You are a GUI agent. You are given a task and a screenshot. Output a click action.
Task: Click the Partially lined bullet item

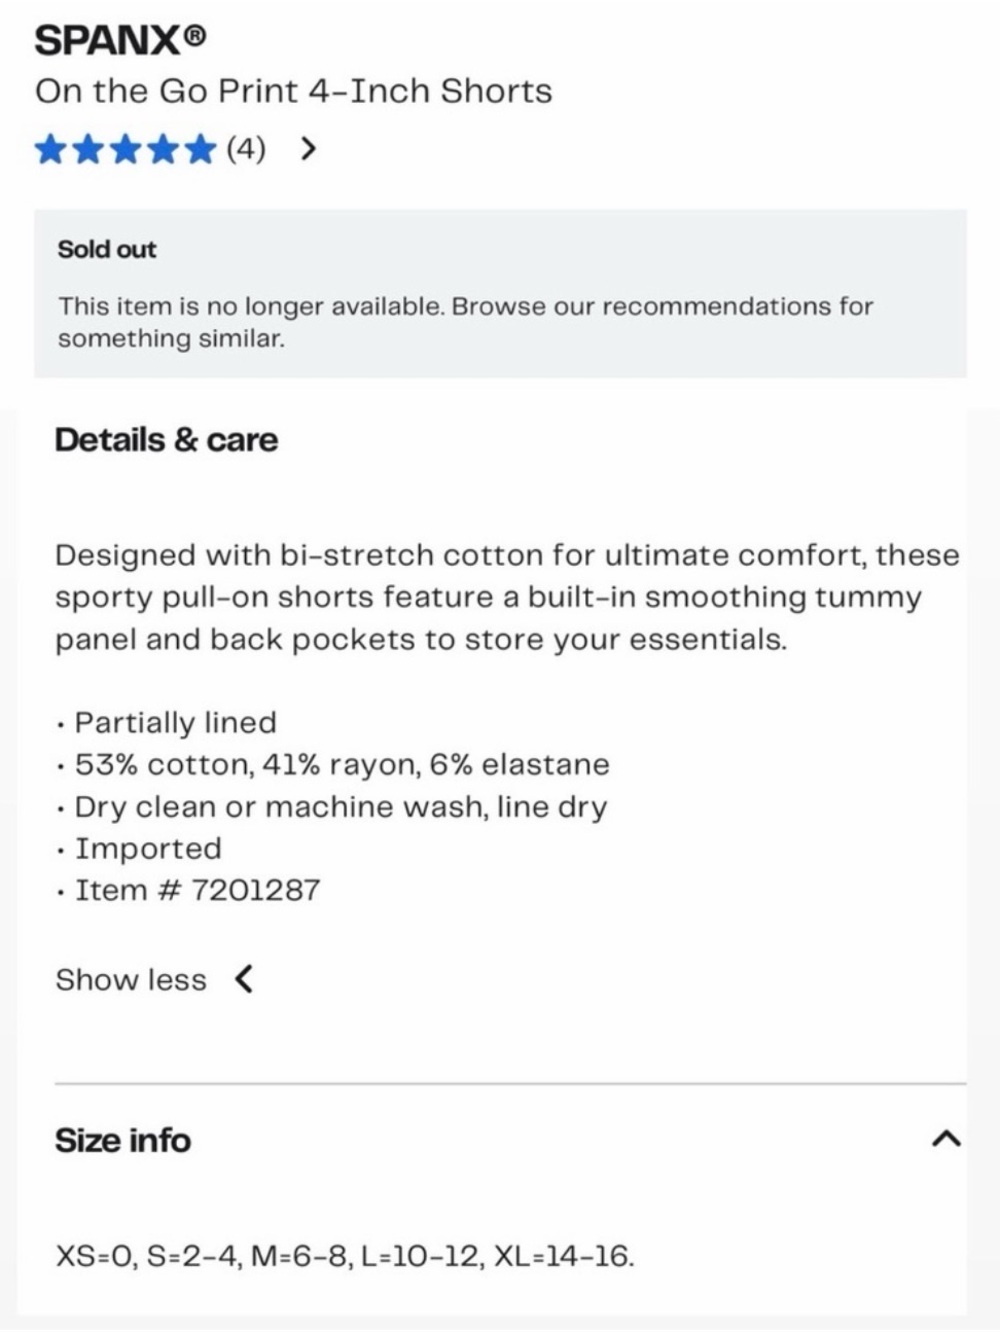click(176, 722)
